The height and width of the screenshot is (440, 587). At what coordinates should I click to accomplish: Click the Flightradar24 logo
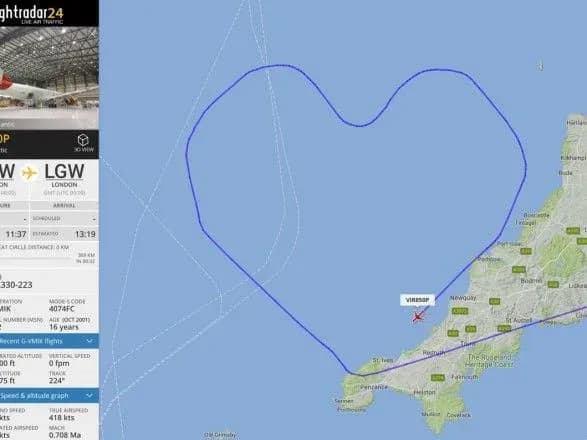(32, 13)
